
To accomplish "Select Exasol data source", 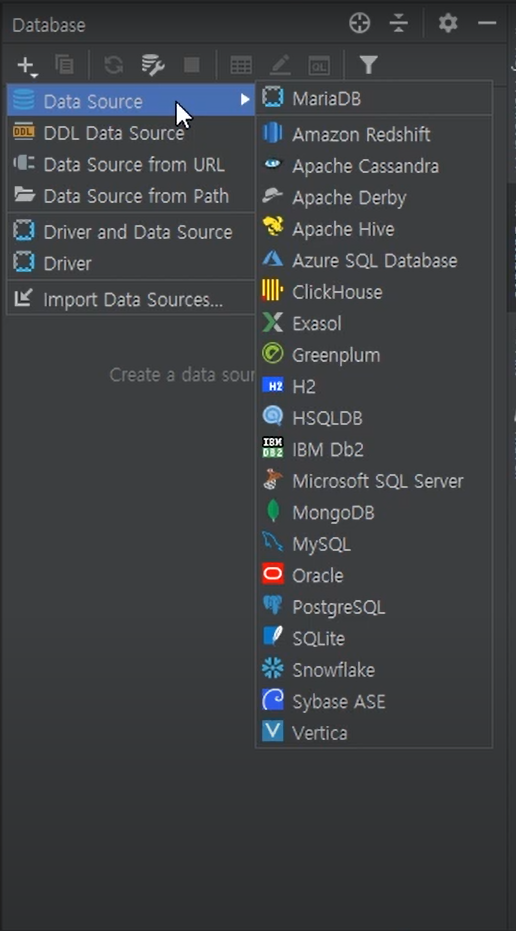I will (x=373, y=324).
